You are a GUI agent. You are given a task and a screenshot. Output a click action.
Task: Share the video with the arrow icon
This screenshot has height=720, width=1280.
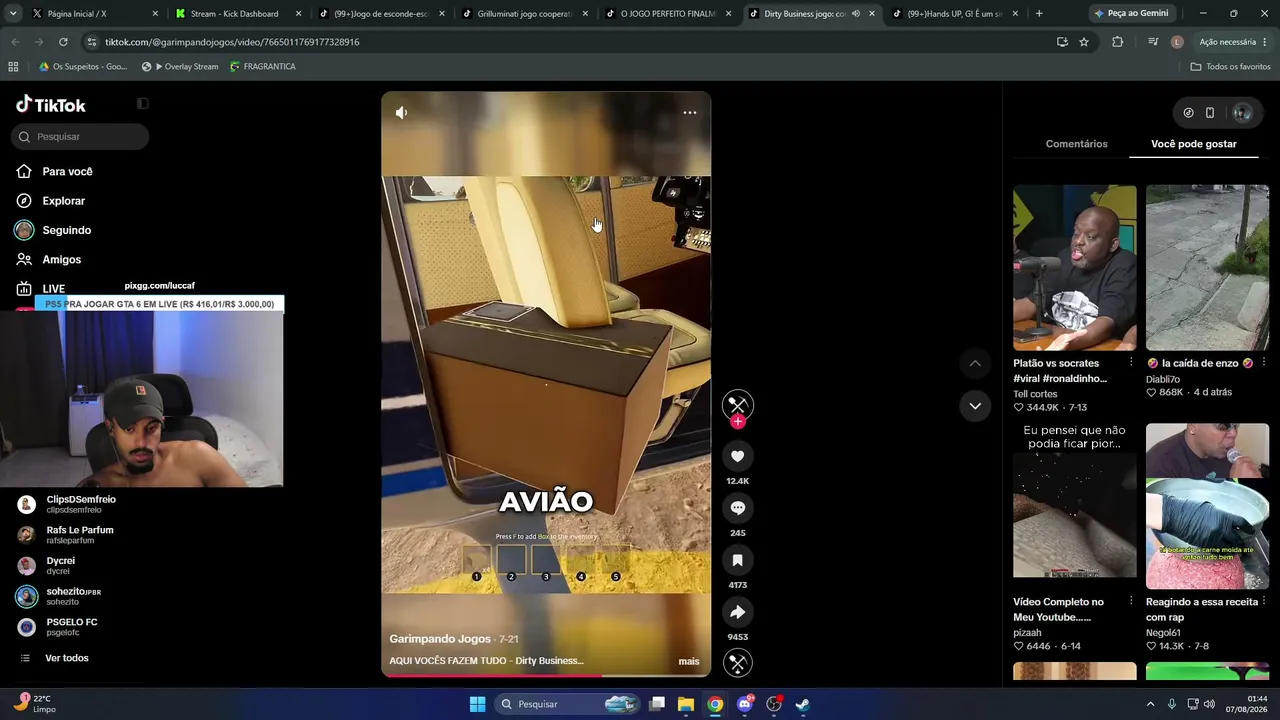pyautogui.click(x=738, y=612)
